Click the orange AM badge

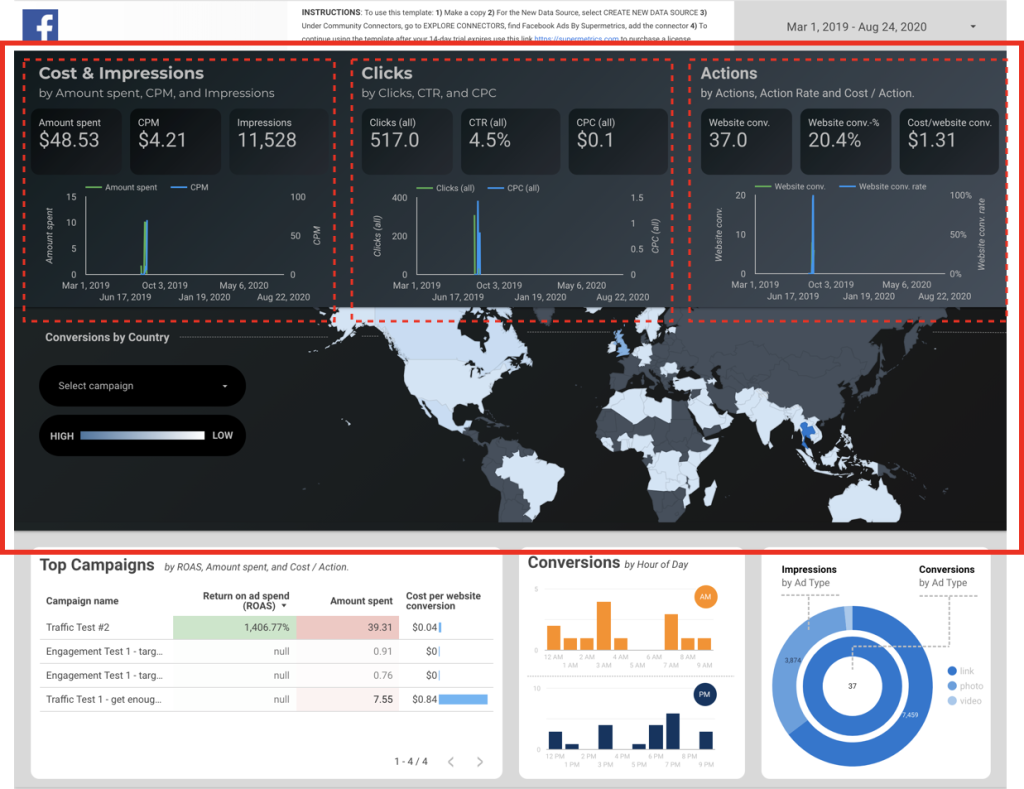pyautogui.click(x=706, y=598)
